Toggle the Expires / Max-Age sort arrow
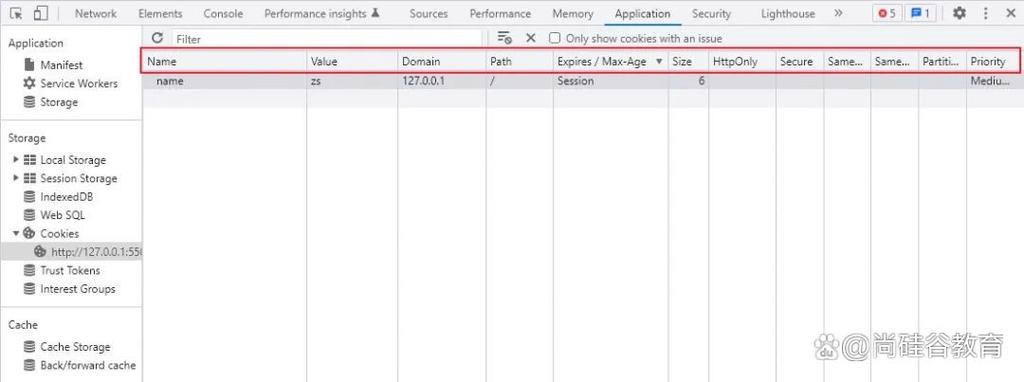The width and height of the screenshot is (1024, 382). 658,61
